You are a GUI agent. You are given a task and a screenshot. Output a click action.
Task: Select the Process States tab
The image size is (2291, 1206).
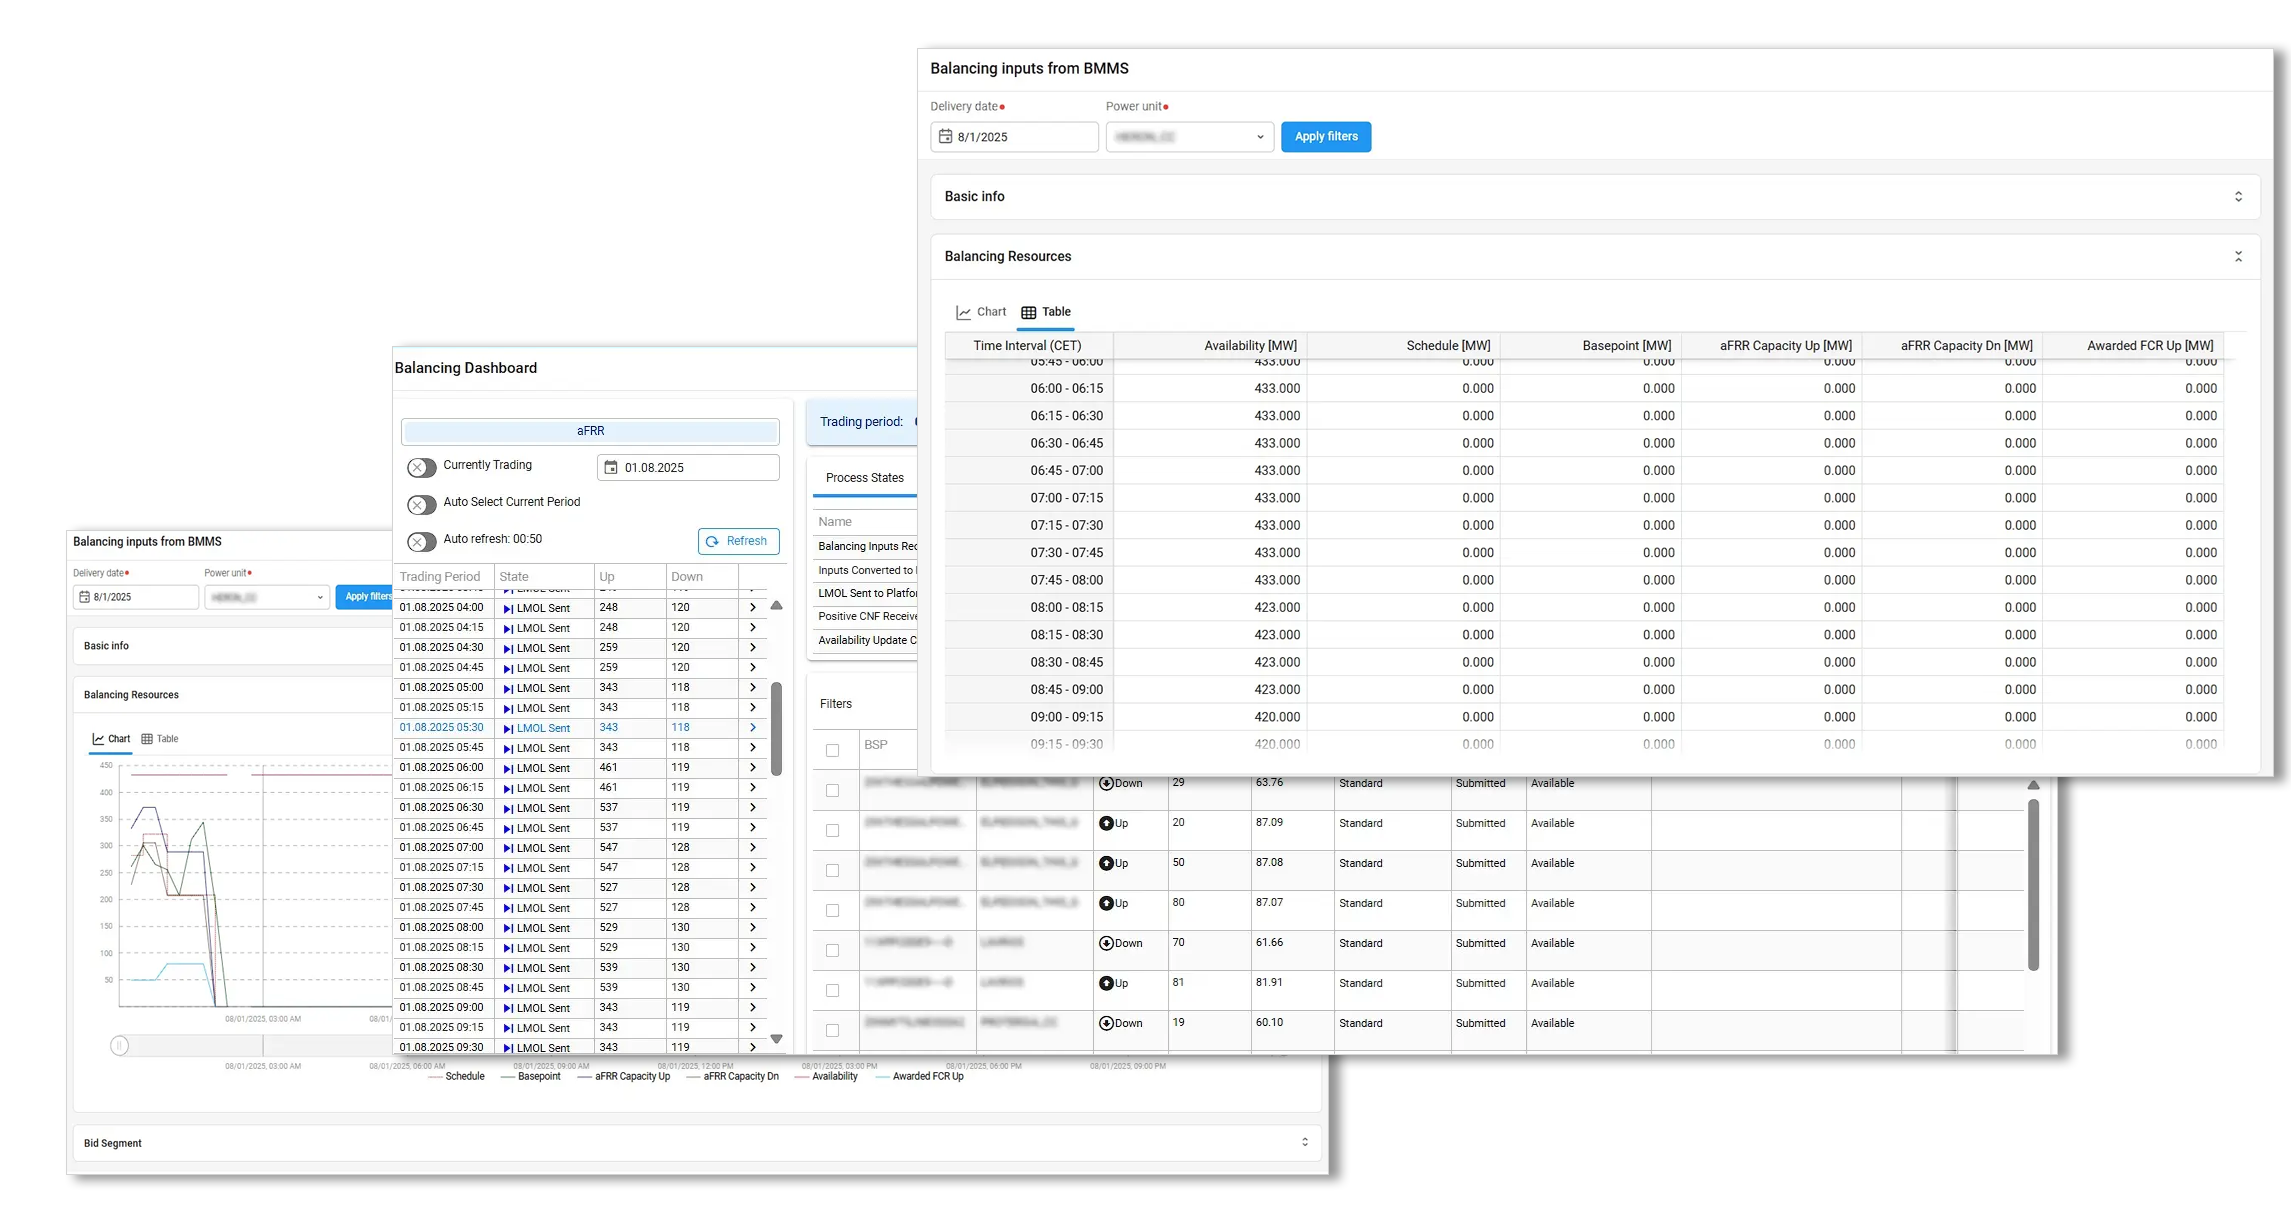pos(864,478)
